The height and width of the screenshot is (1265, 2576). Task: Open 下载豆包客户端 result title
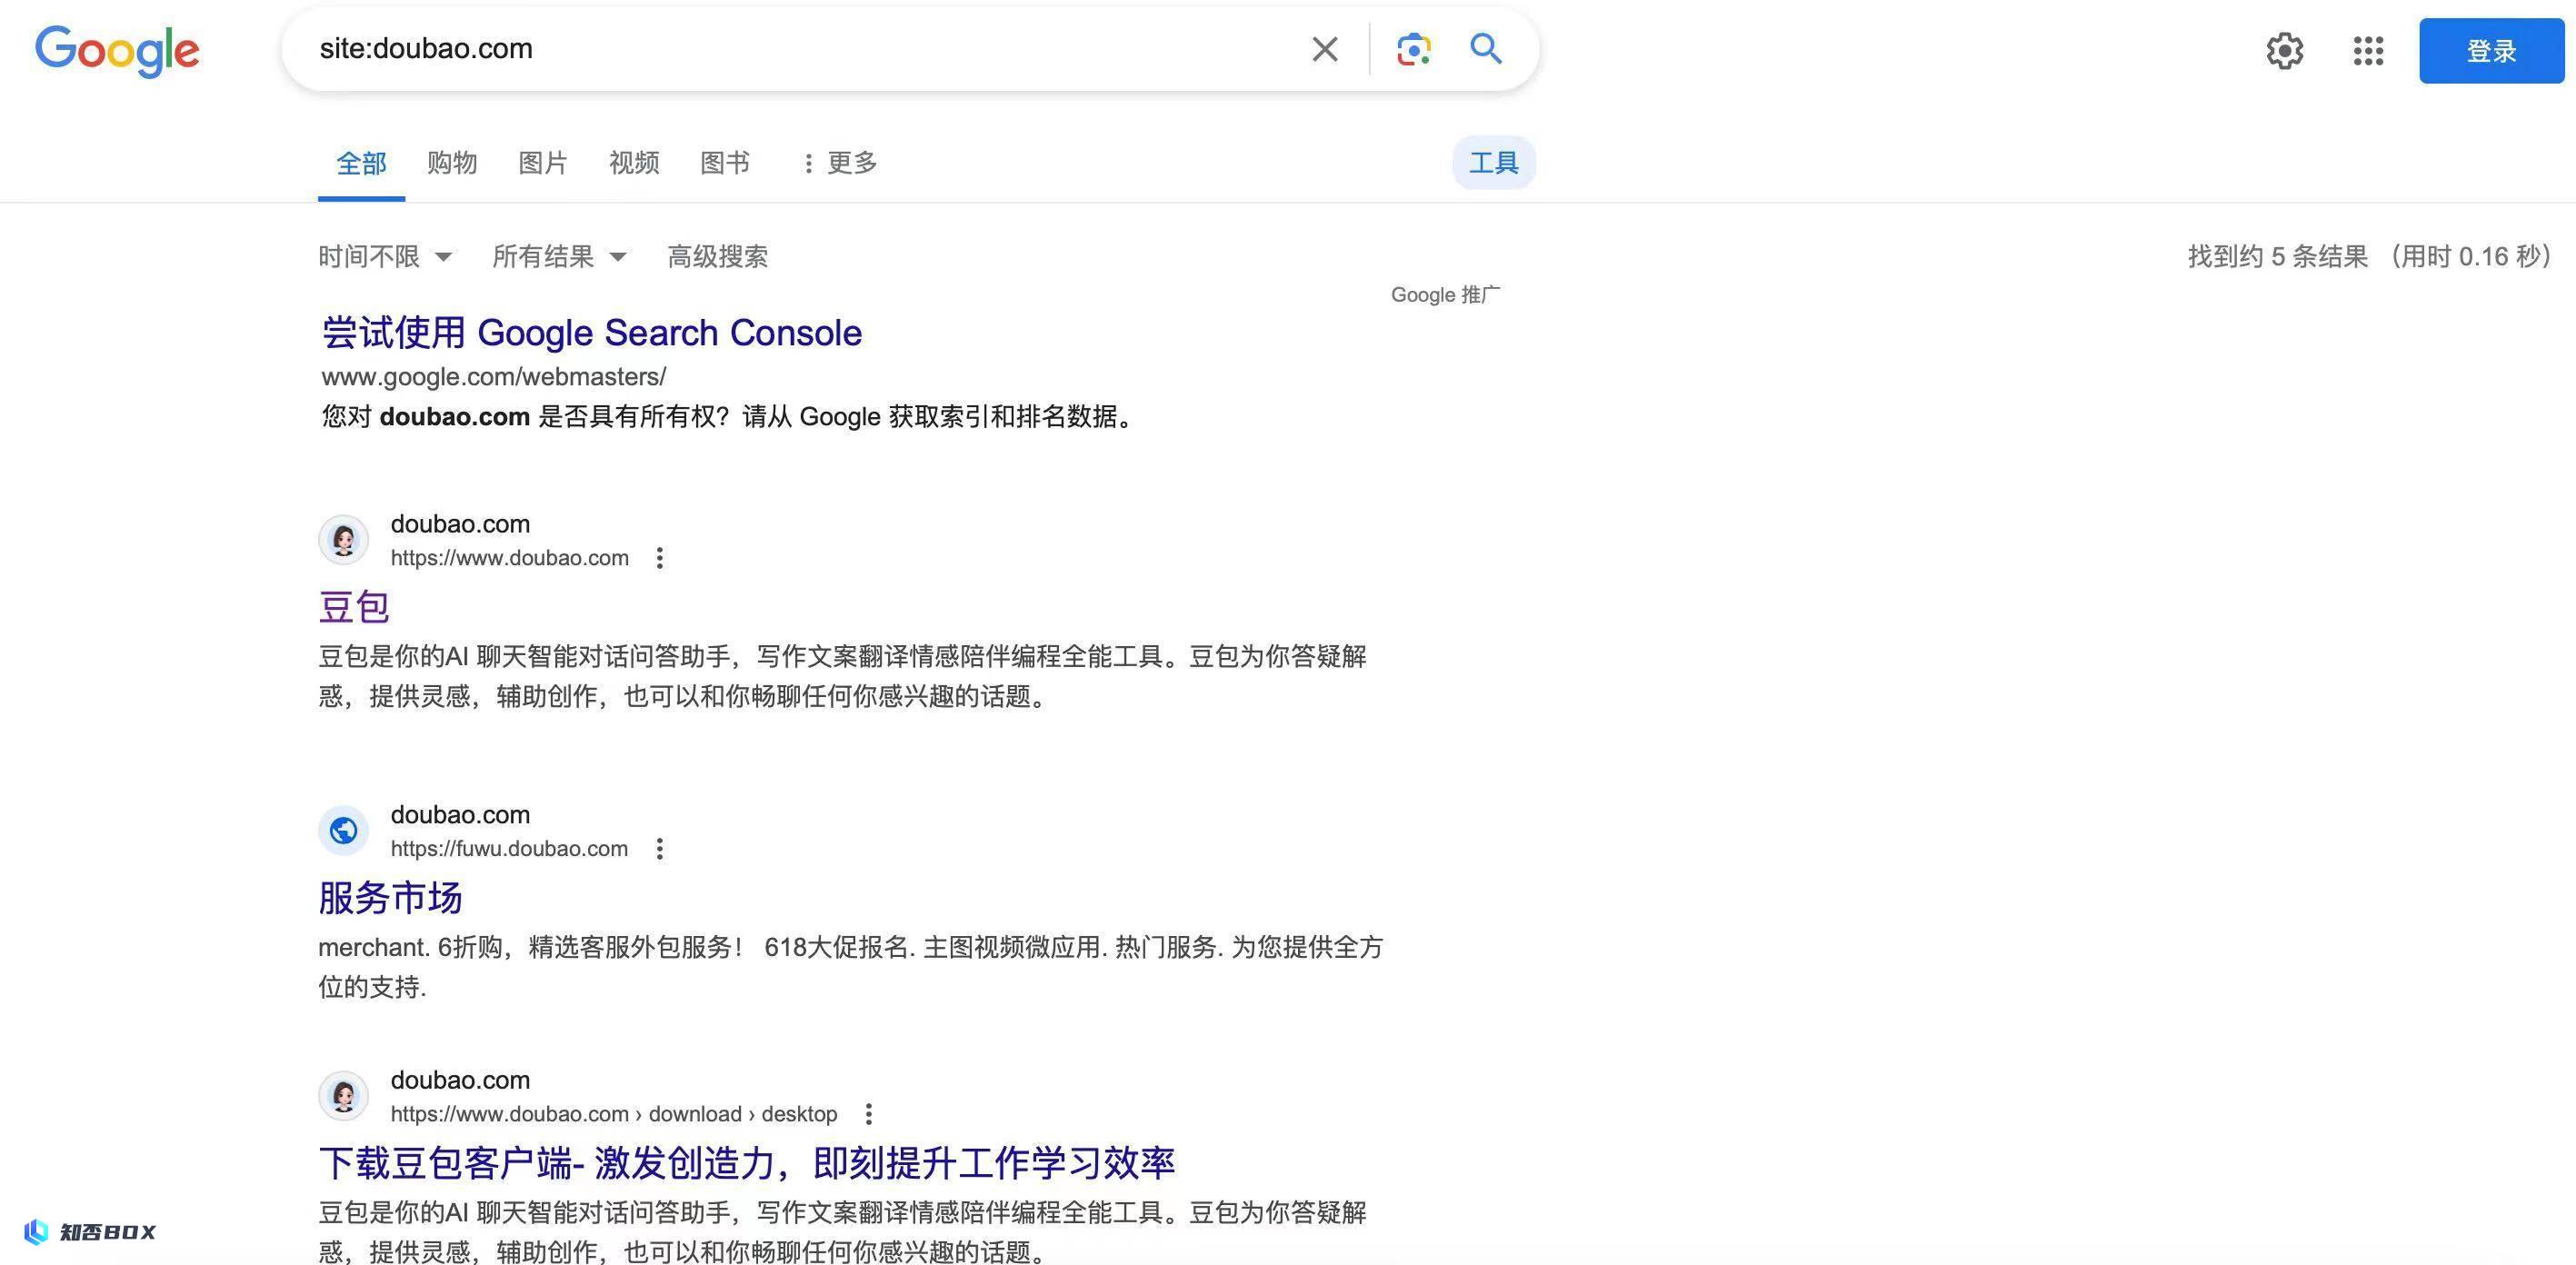[746, 1163]
